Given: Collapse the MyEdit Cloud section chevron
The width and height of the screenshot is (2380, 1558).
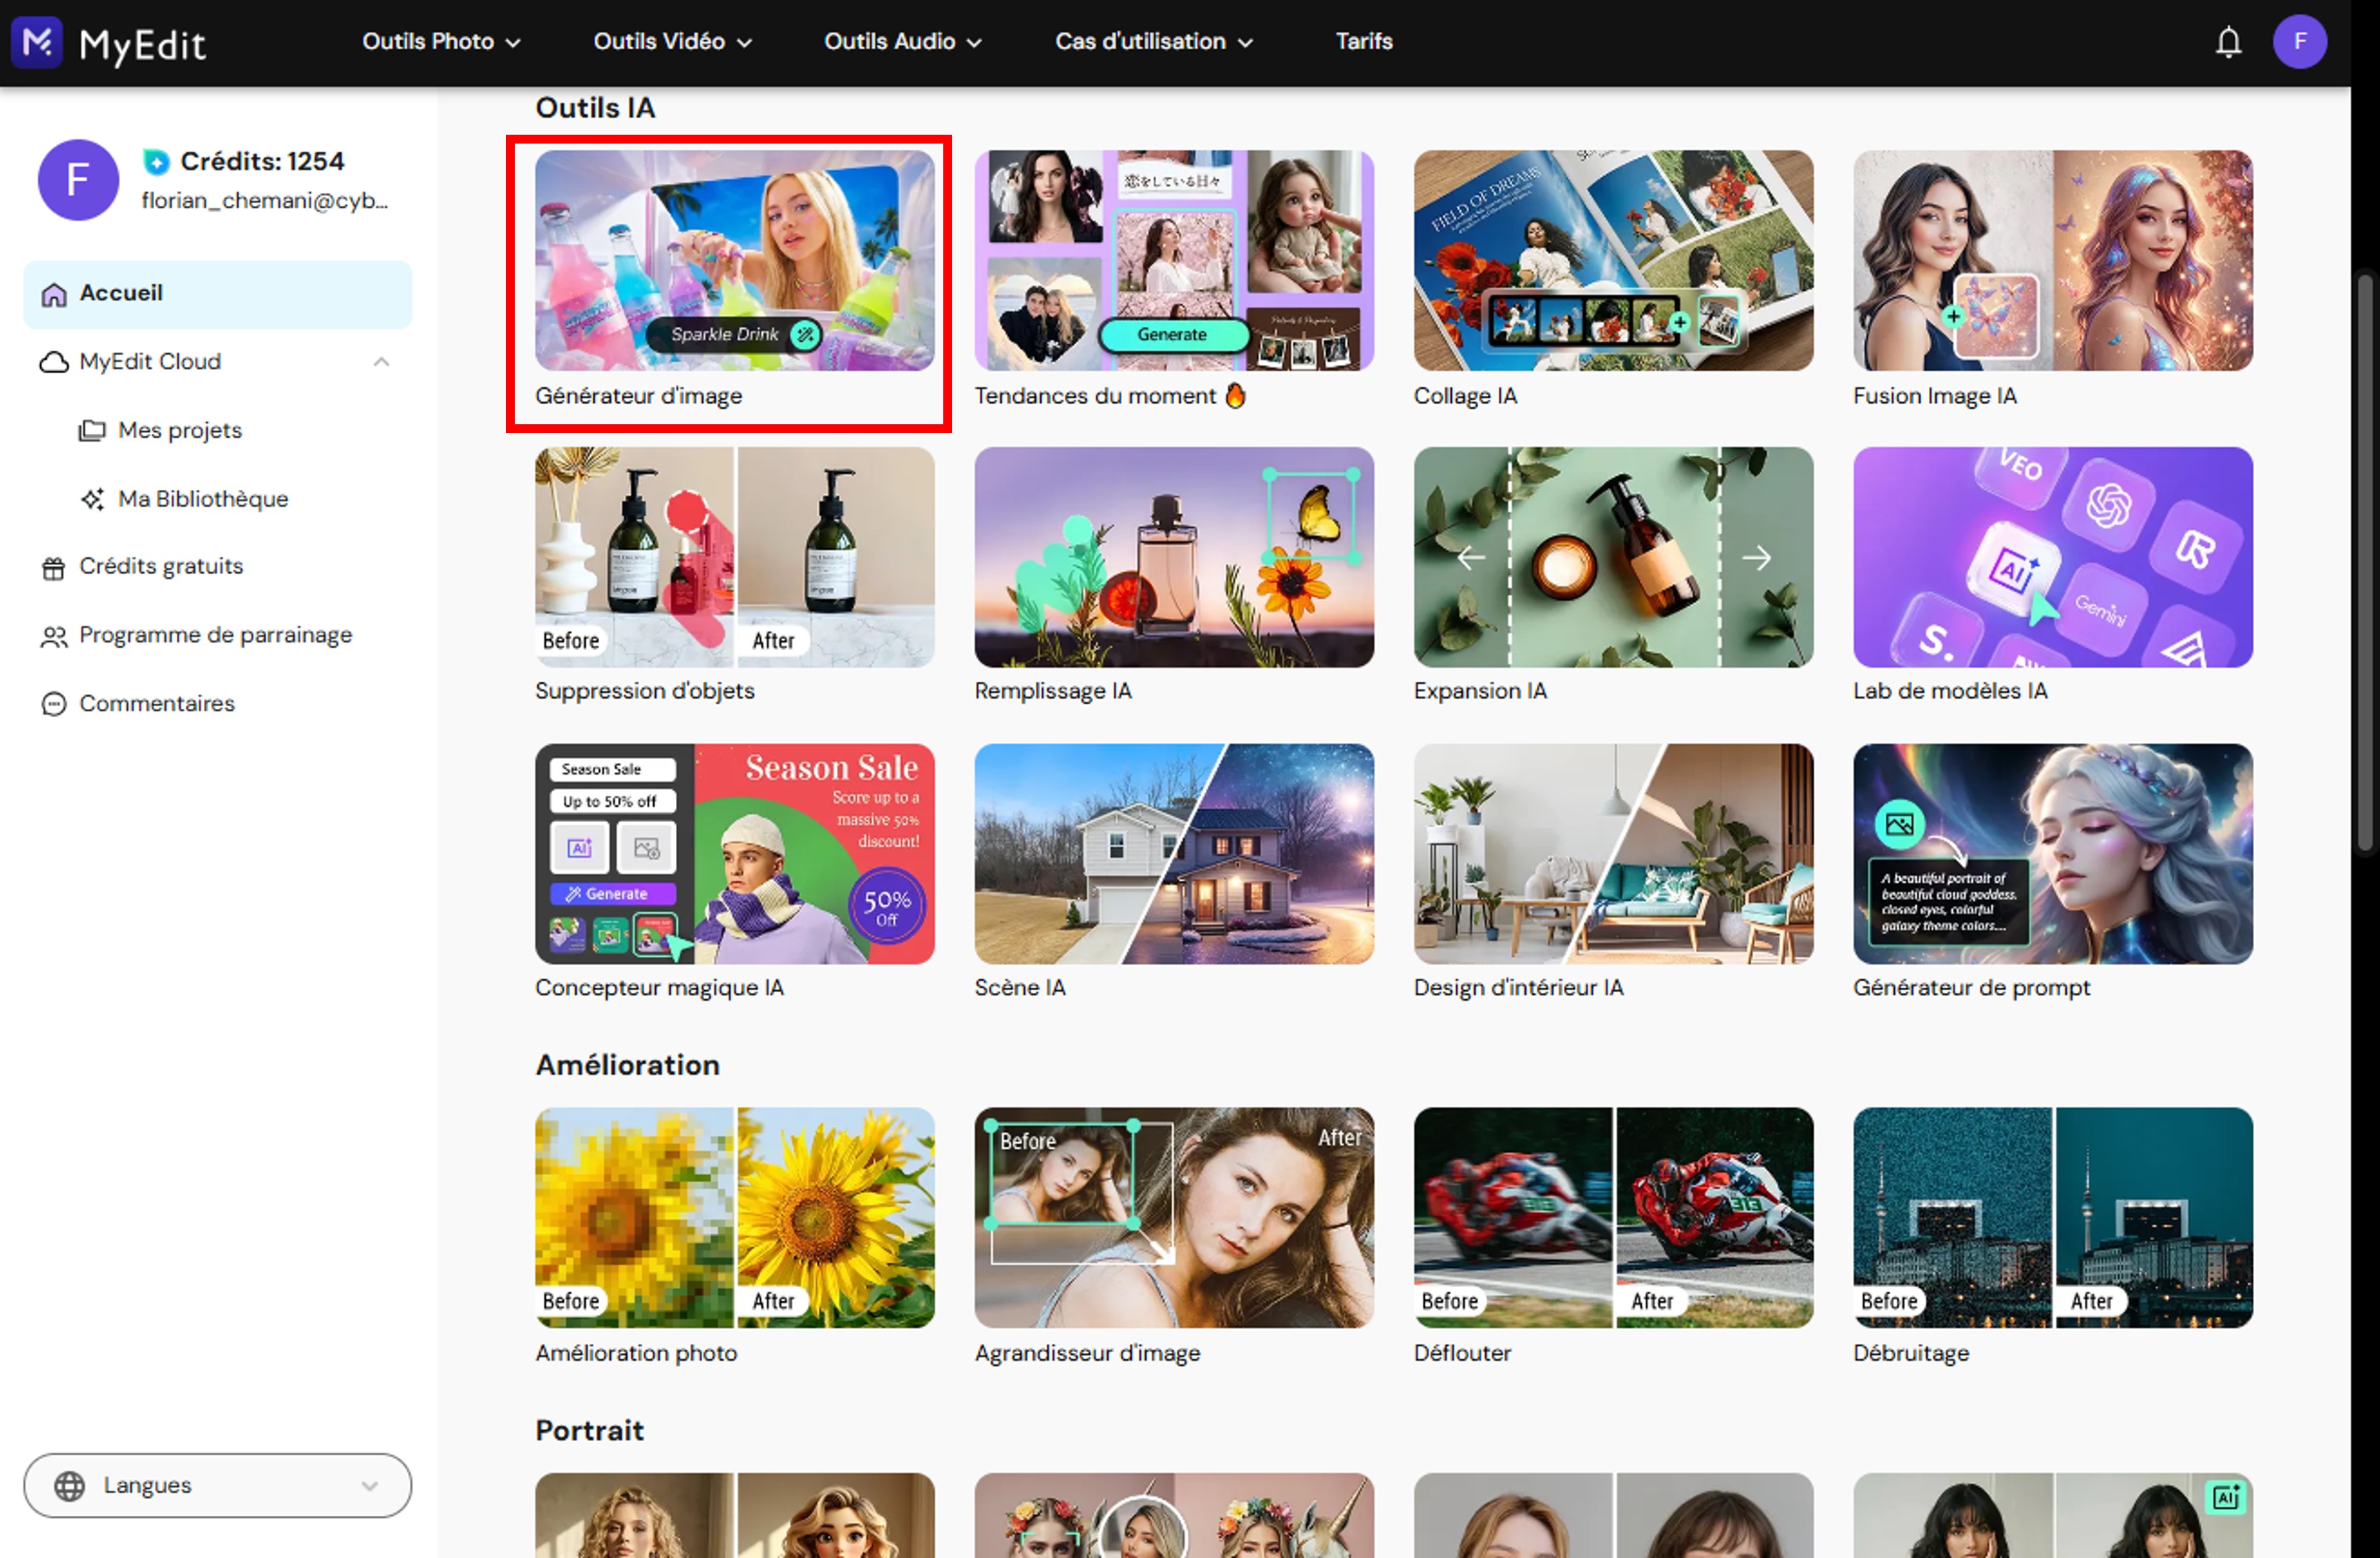Looking at the screenshot, I should 381,362.
